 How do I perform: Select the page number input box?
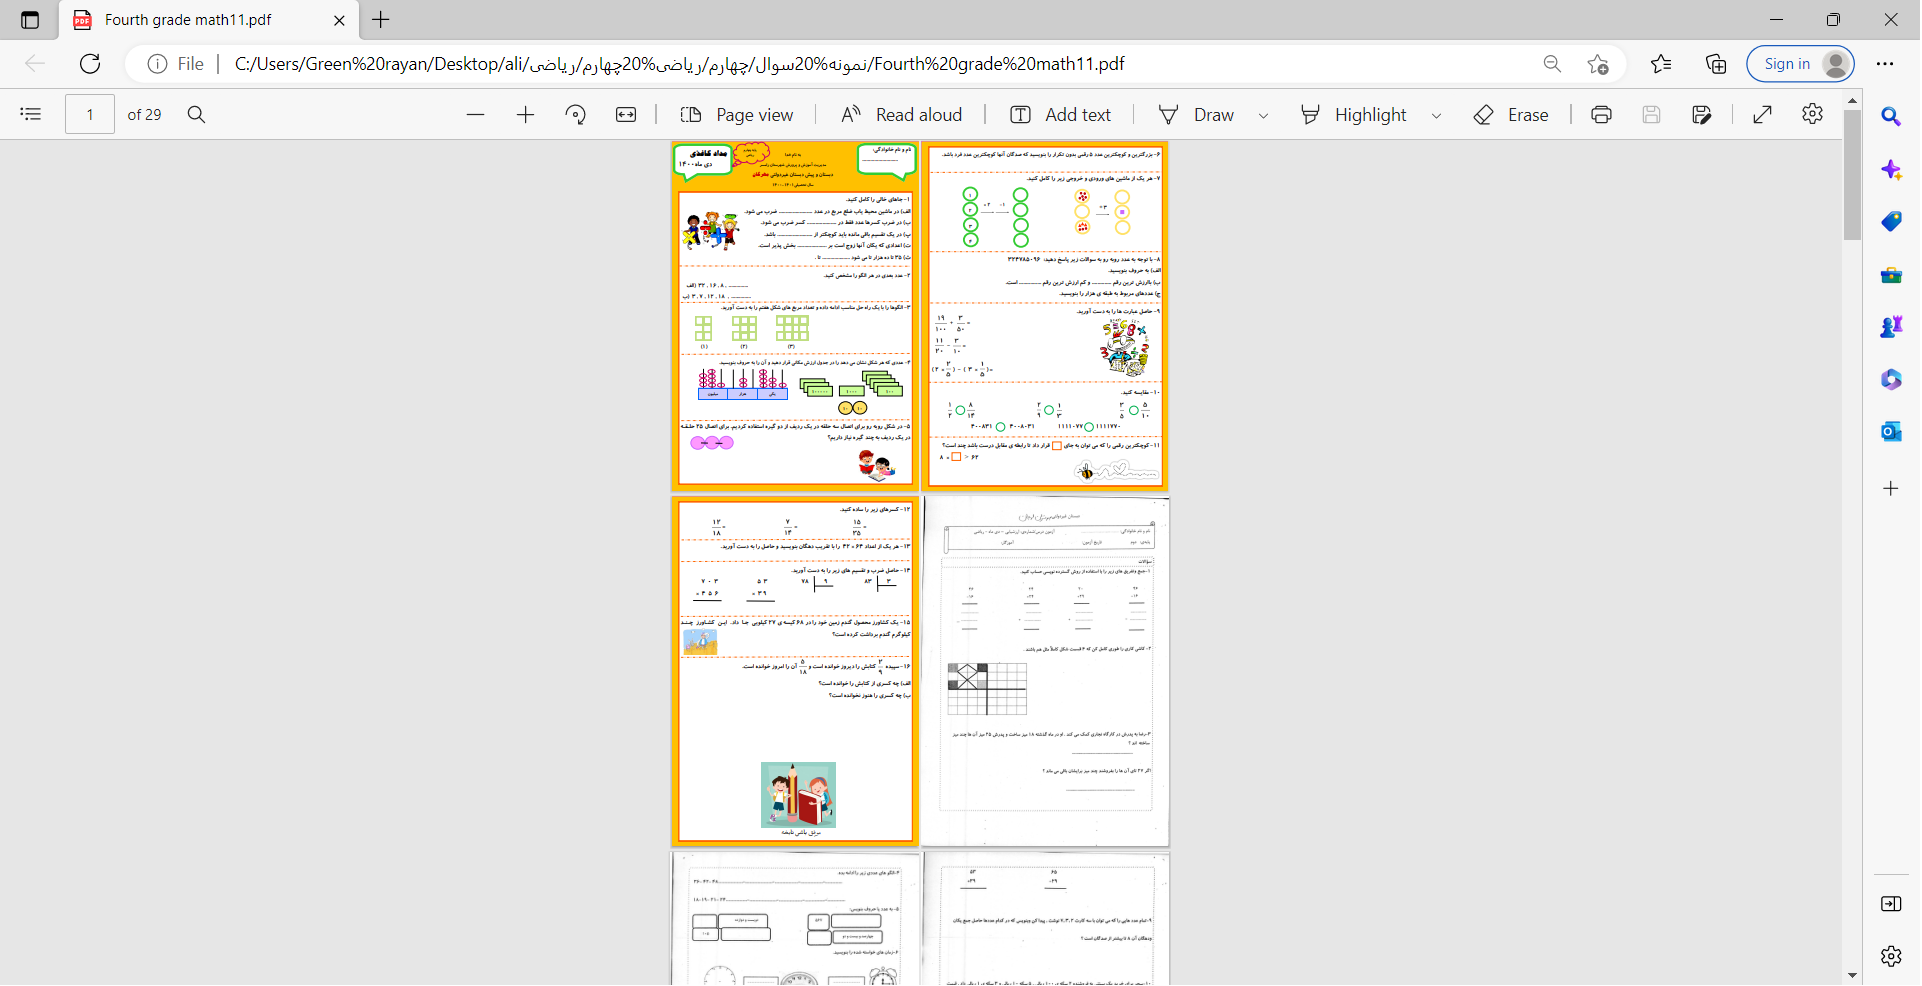click(x=90, y=115)
